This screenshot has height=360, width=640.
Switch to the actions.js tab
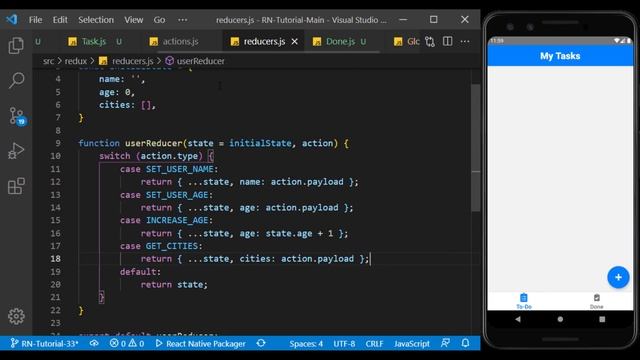coord(180,42)
